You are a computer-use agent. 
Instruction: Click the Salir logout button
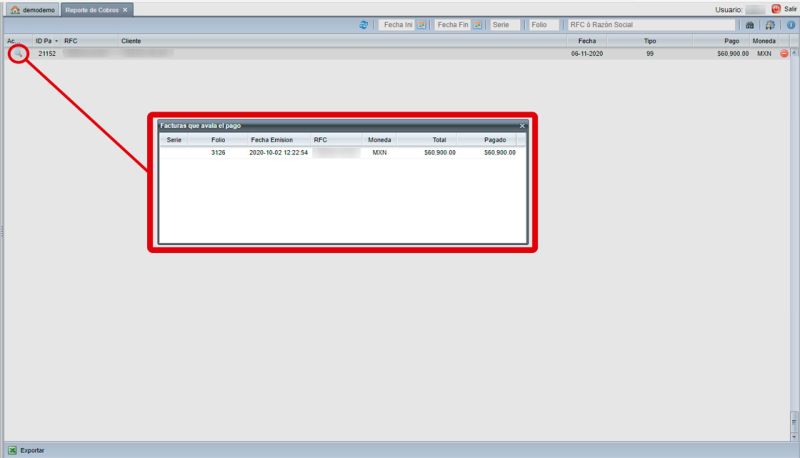[x=783, y=8]
